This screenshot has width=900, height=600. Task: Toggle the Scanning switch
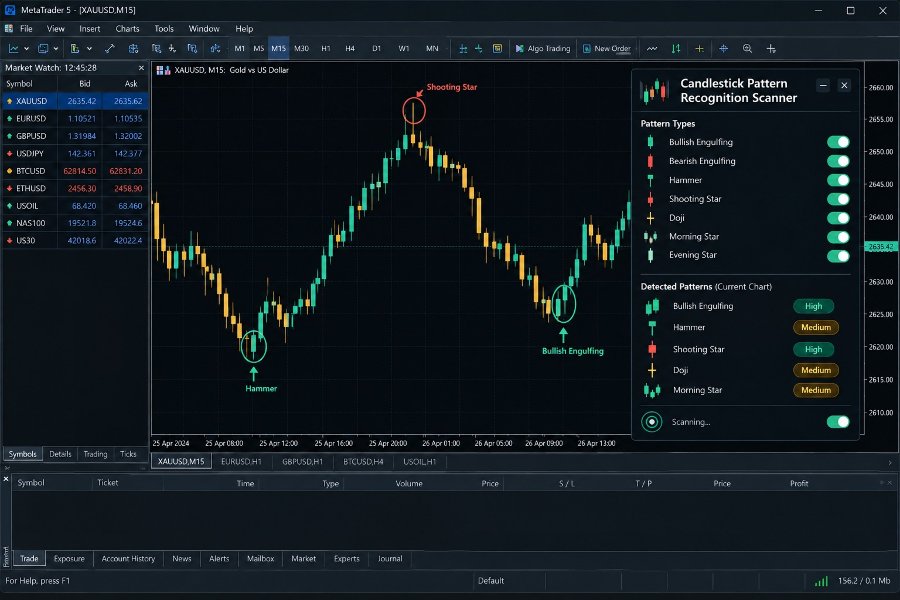(838, 422)
